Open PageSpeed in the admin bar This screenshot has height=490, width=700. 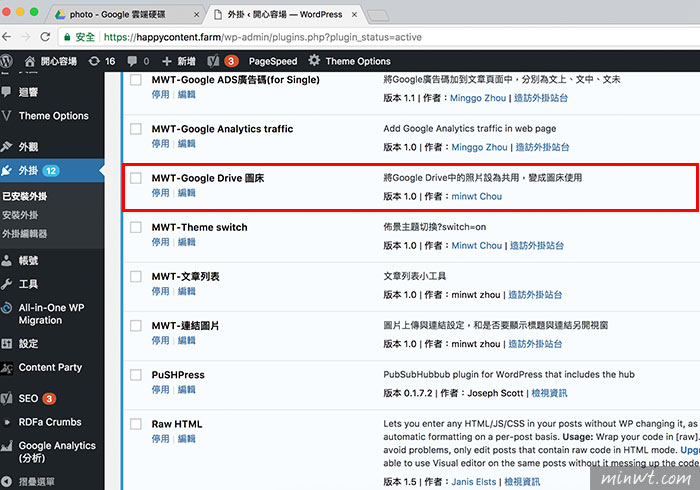(x=273, y=61)
